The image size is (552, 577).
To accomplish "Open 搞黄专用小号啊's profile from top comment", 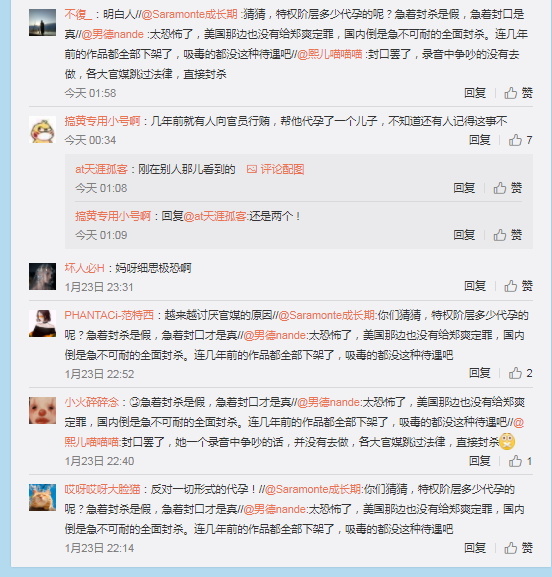I will (x=102, y=121).
